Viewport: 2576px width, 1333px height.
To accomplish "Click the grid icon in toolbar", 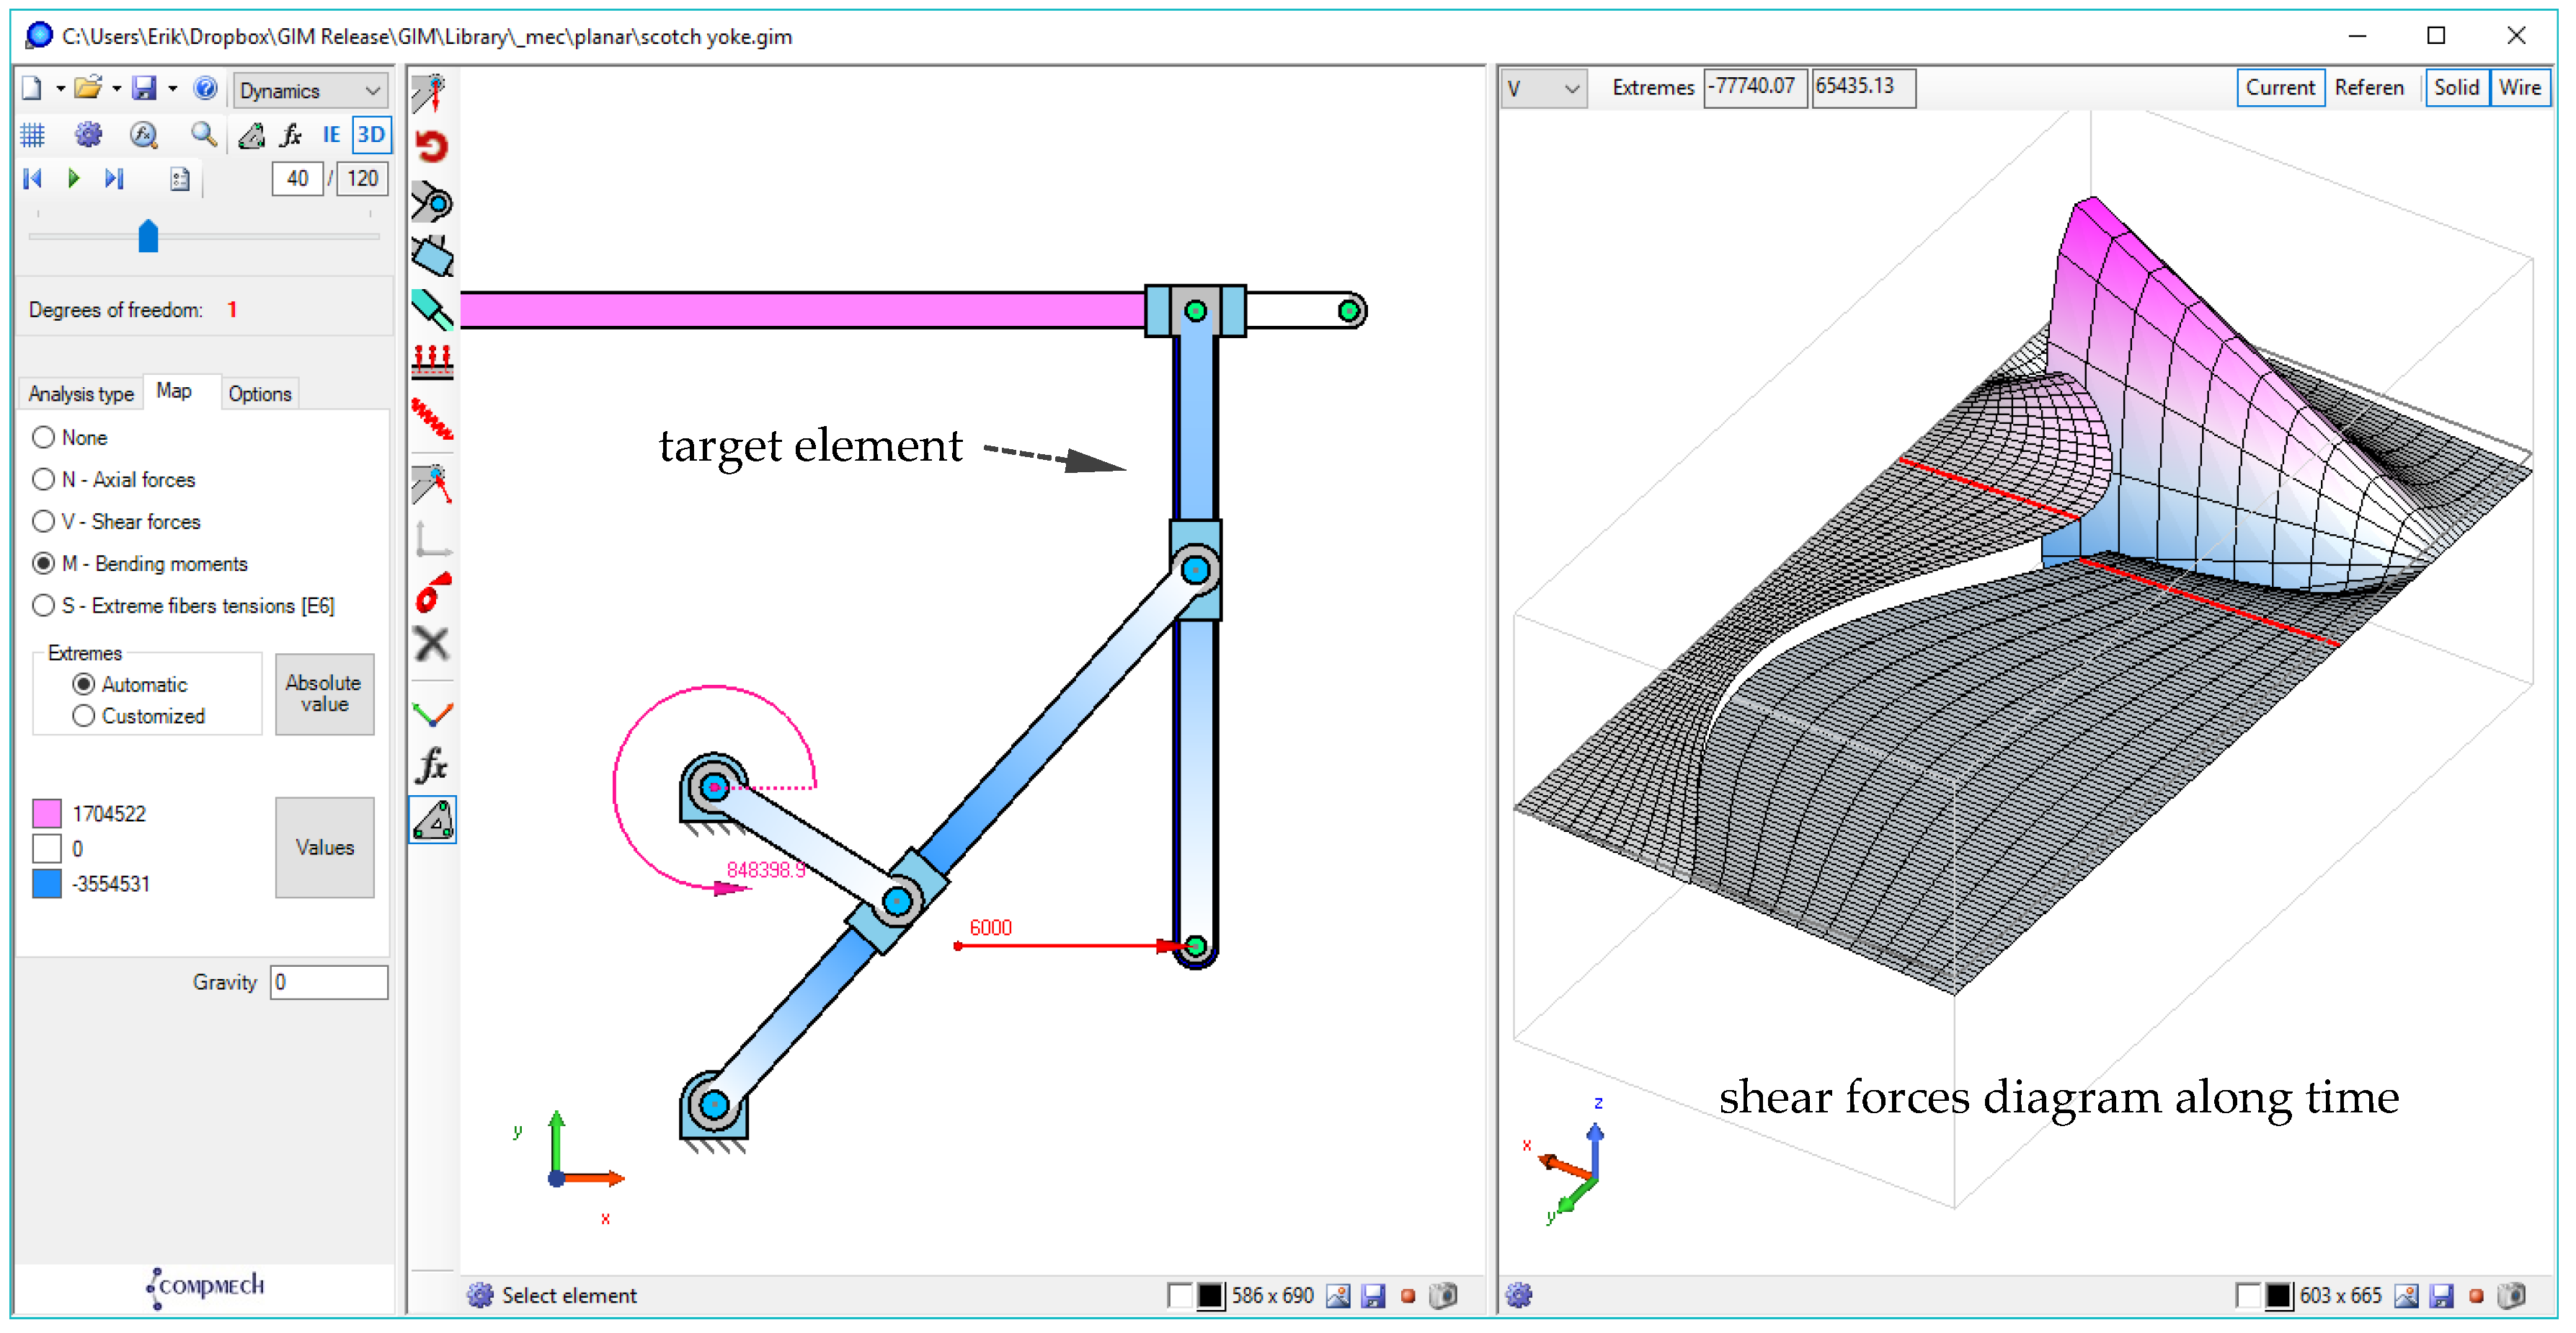I will tap(33, 135).
